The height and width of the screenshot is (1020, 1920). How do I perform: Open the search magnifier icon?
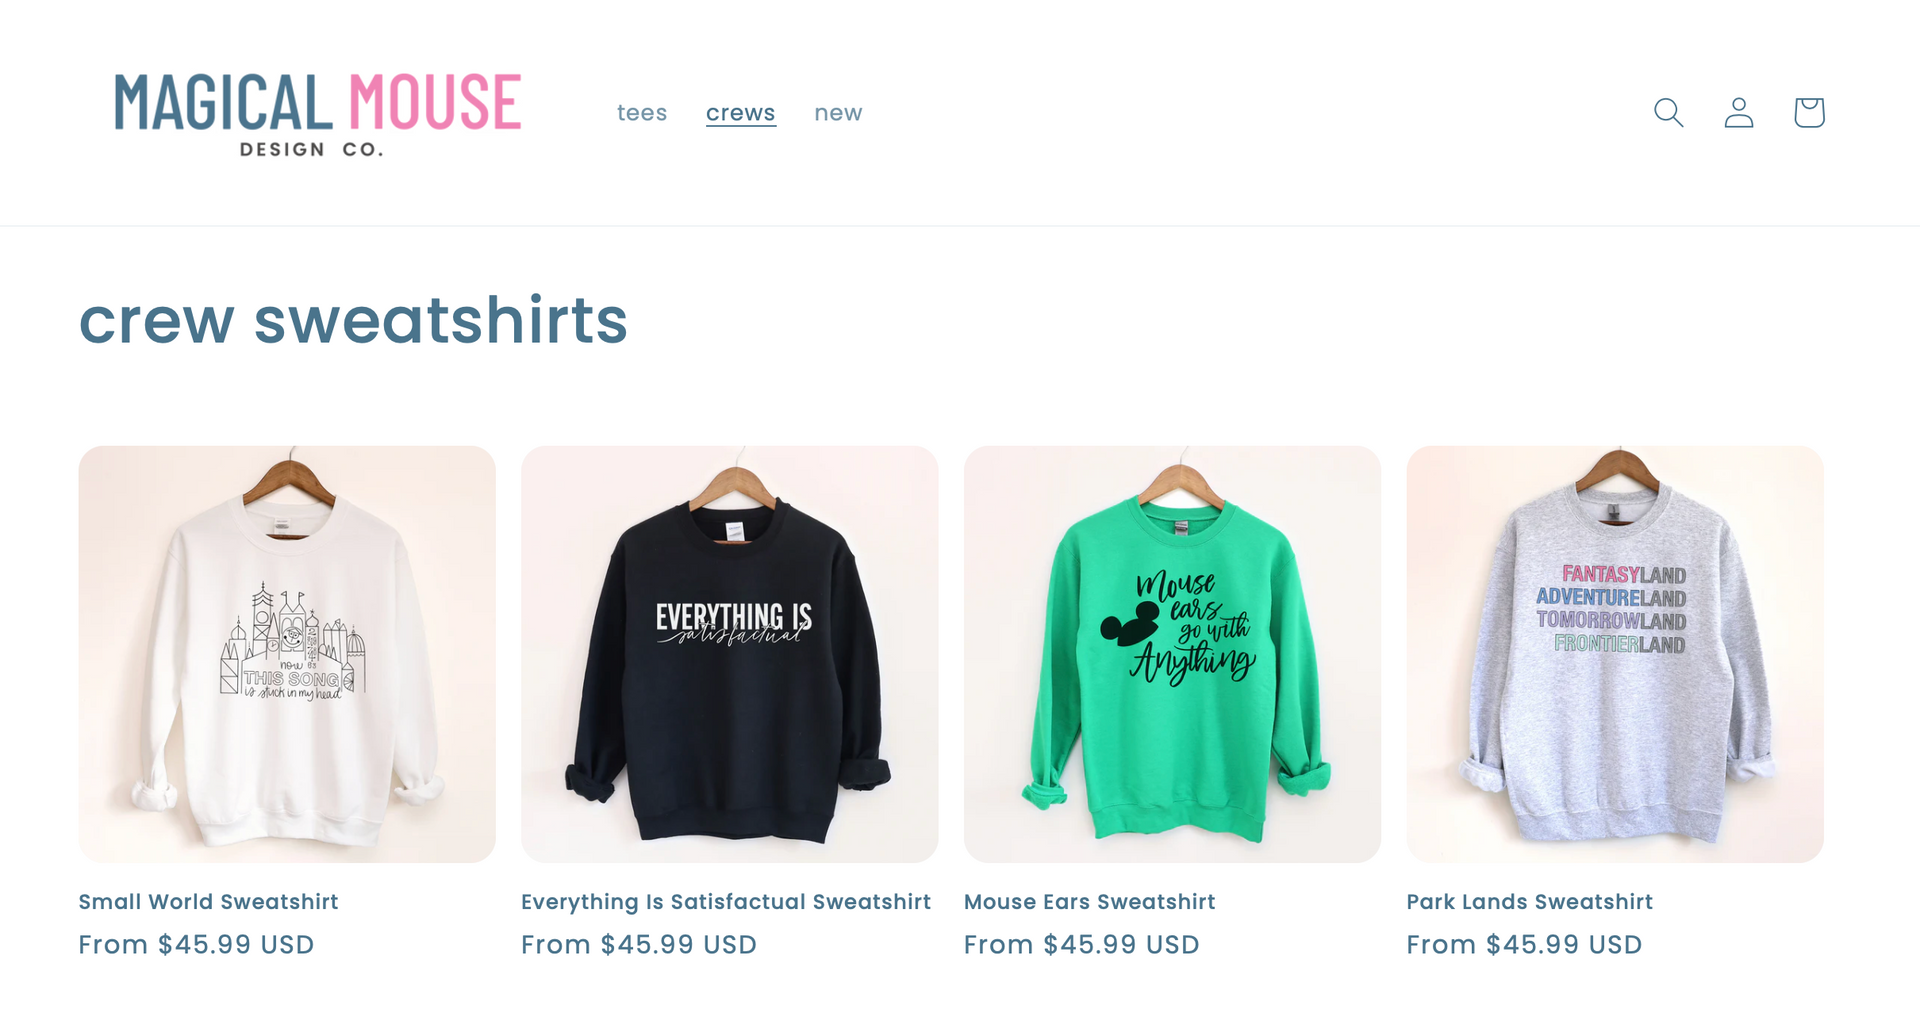[x=1668, y=112]
